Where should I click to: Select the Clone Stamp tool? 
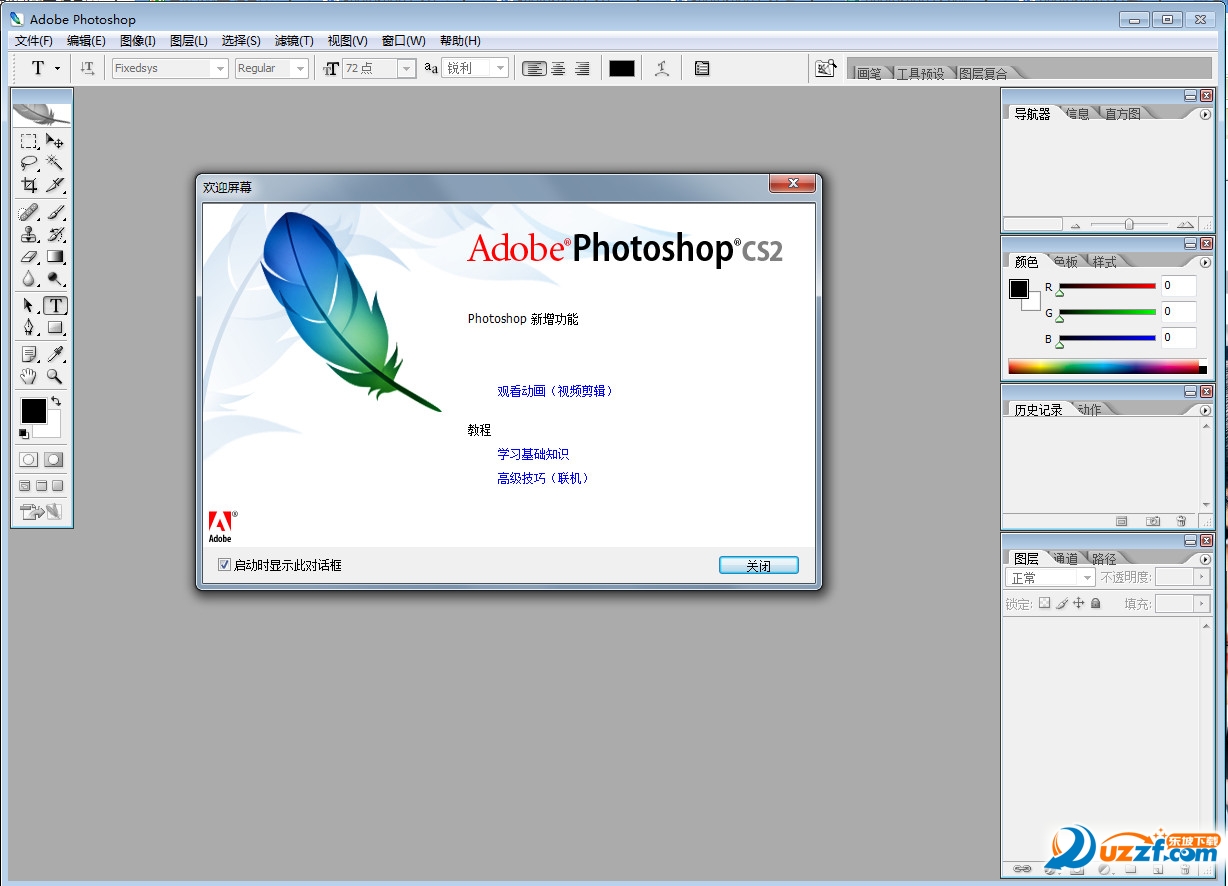[x=29, y=234]
